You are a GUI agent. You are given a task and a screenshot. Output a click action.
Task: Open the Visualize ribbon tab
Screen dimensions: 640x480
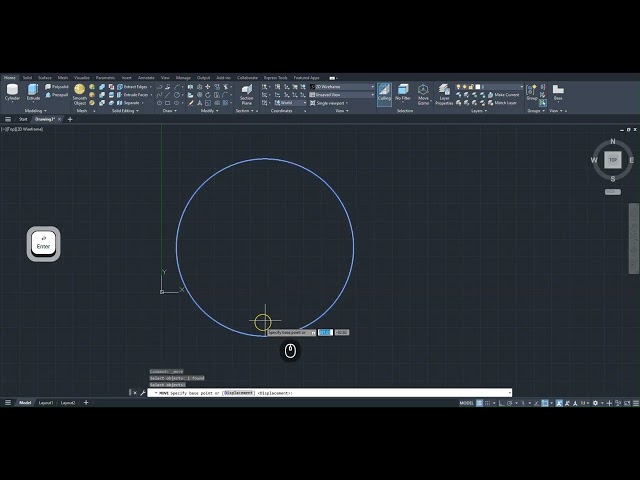point(82,78)
